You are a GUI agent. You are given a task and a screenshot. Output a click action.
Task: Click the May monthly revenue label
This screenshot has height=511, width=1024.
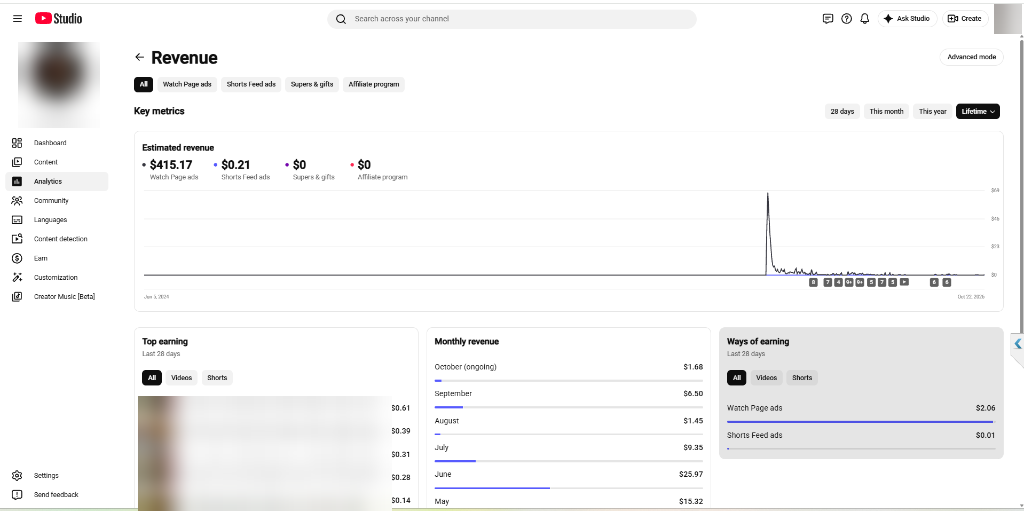click(x=442, y=501)
